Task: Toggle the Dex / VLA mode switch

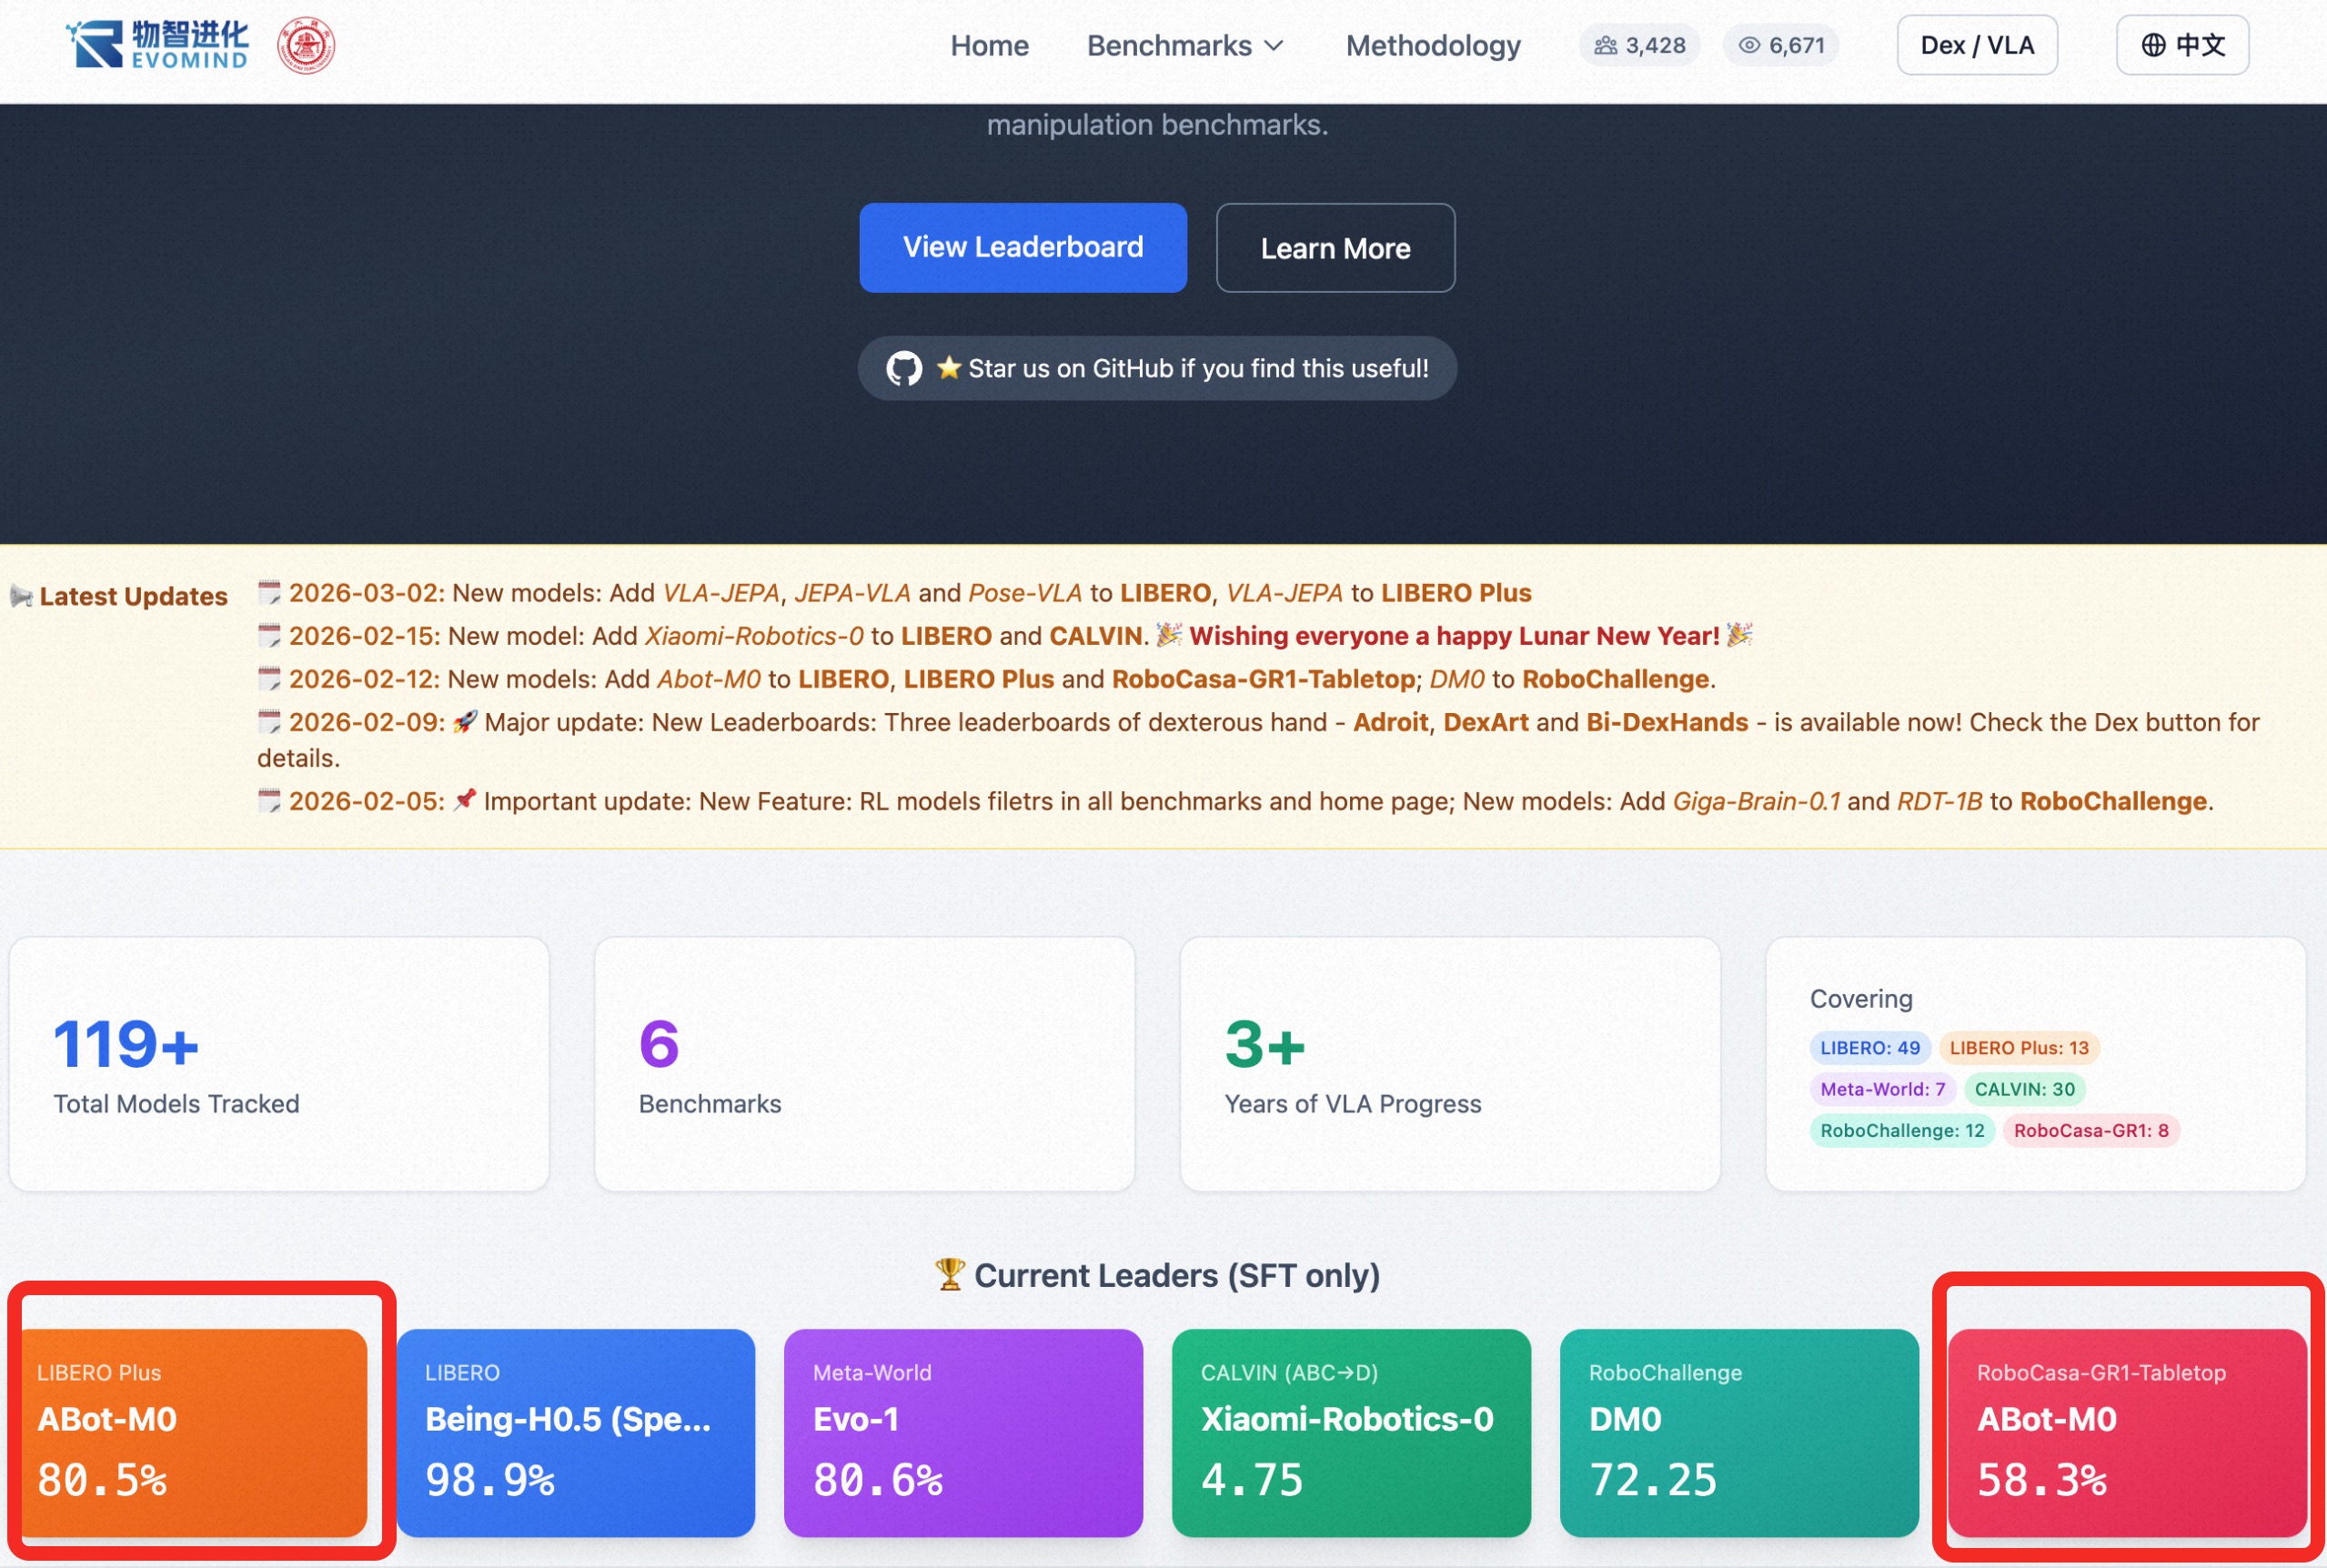Action: tap(1976, 45)
